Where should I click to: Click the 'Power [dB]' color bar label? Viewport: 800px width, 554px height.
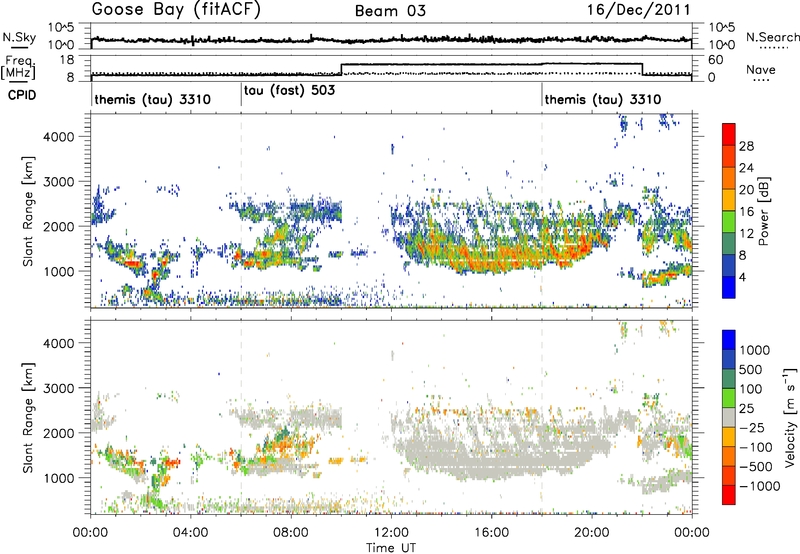point(763,211)
